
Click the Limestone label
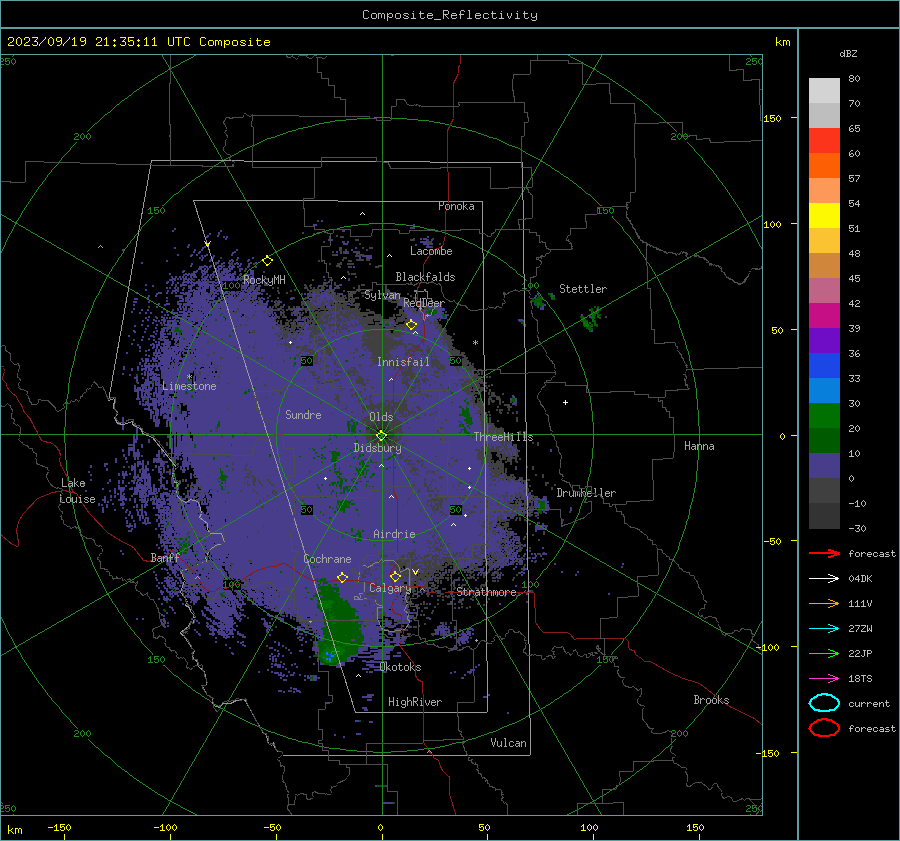point(189,386)
